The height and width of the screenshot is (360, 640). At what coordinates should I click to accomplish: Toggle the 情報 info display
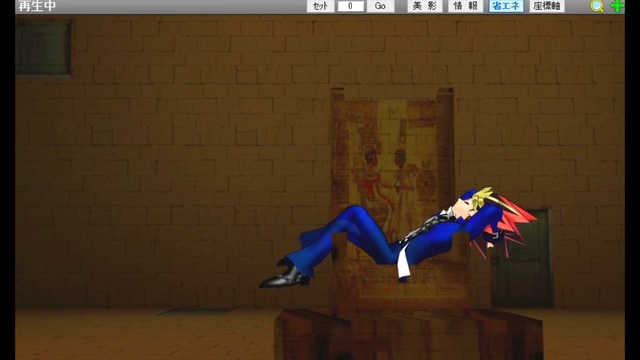465,6
